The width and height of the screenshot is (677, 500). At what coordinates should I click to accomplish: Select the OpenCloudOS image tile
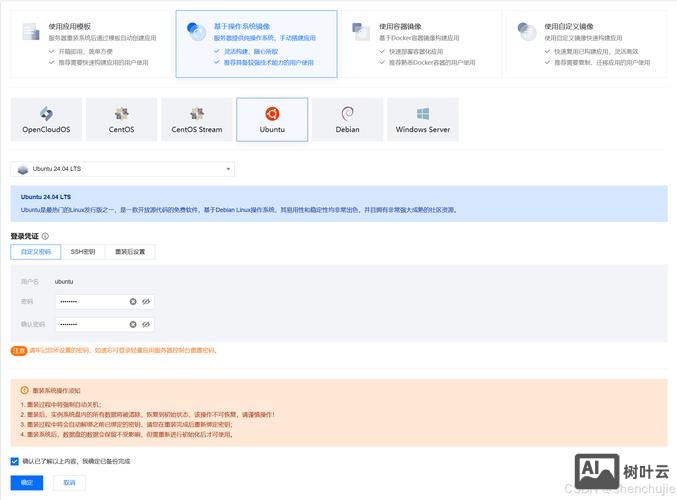click(x=46, y=120)
